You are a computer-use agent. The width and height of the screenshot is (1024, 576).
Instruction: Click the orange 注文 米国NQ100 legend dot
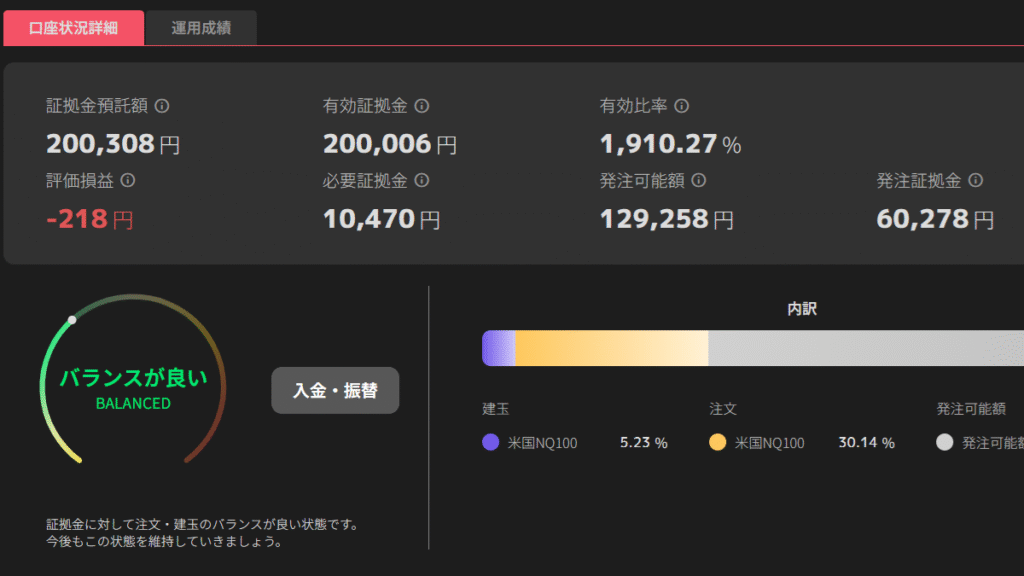point(718,442)
